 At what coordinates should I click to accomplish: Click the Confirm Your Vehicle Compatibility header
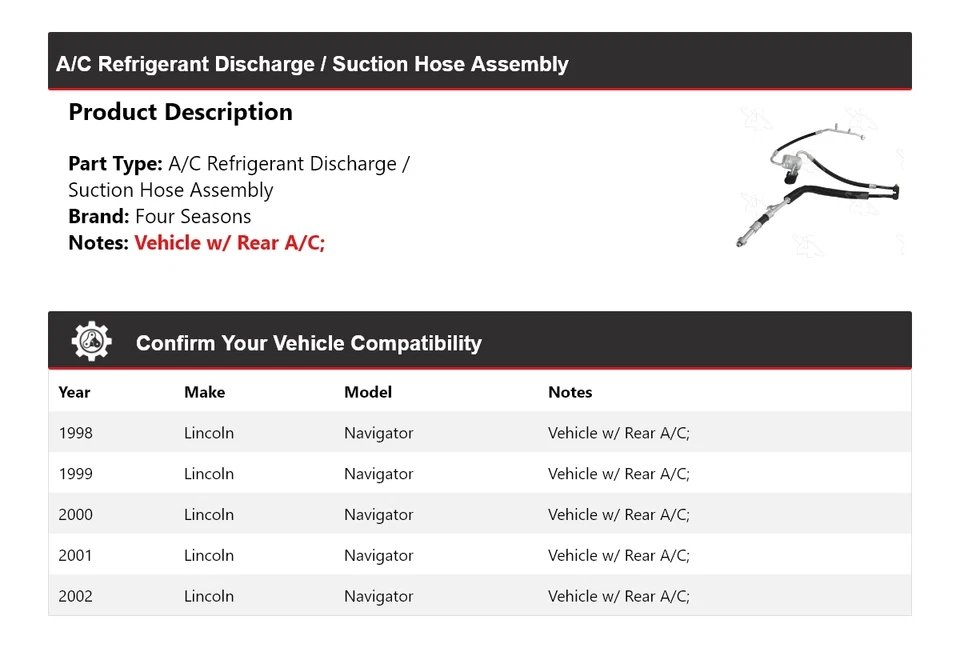coord(308,343)
